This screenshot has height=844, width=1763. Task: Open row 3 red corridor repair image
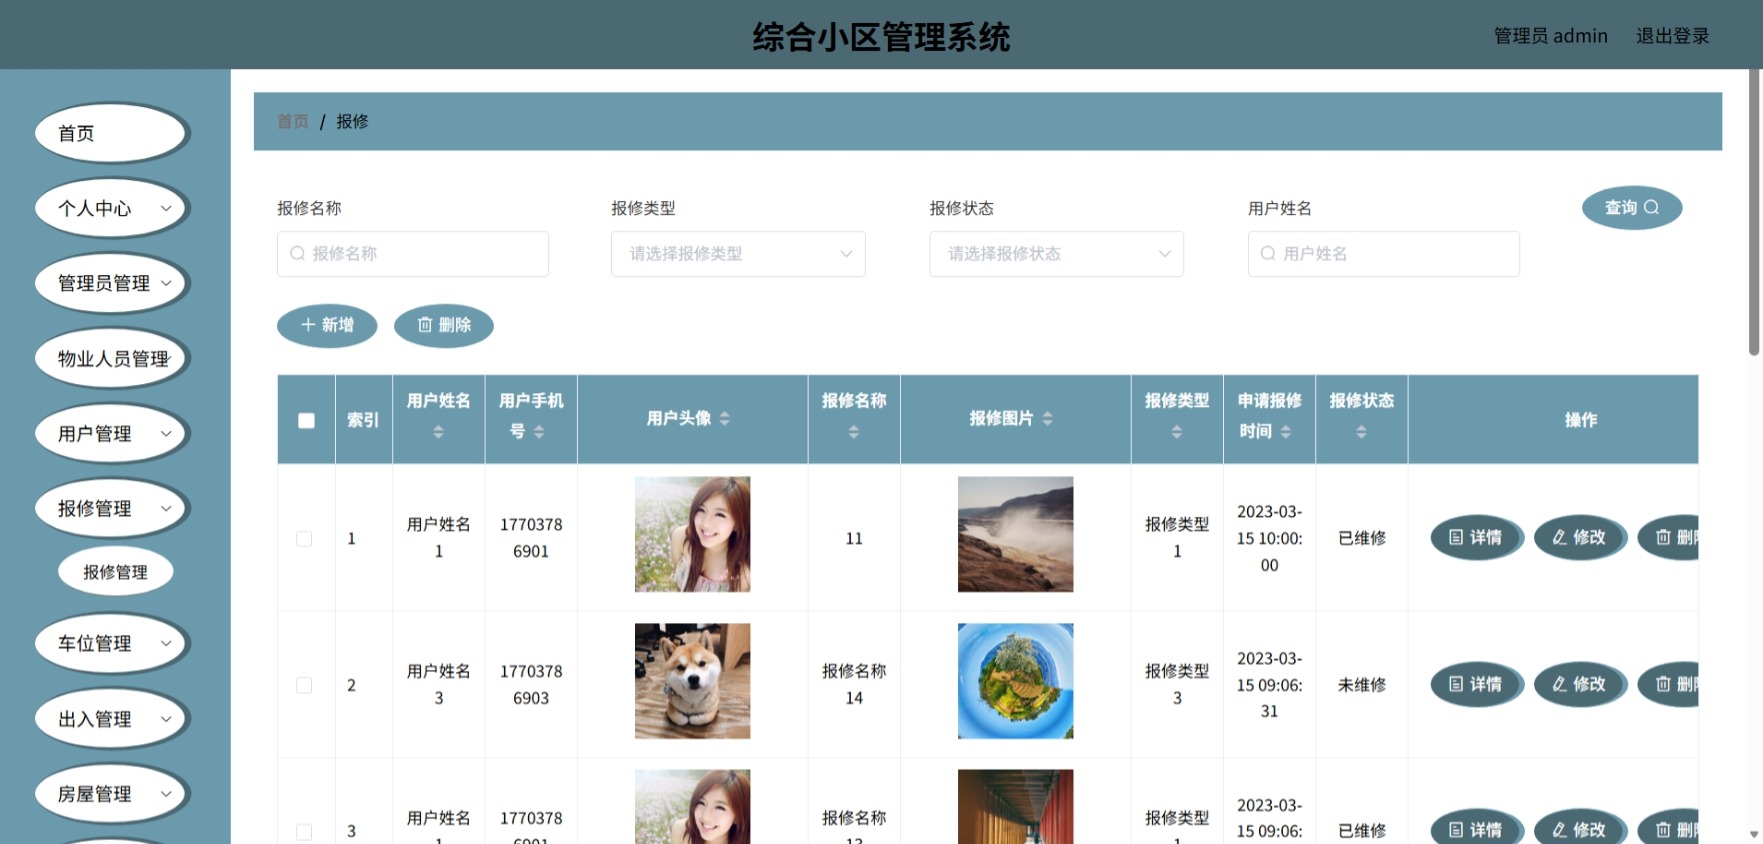click(1015, 807)
